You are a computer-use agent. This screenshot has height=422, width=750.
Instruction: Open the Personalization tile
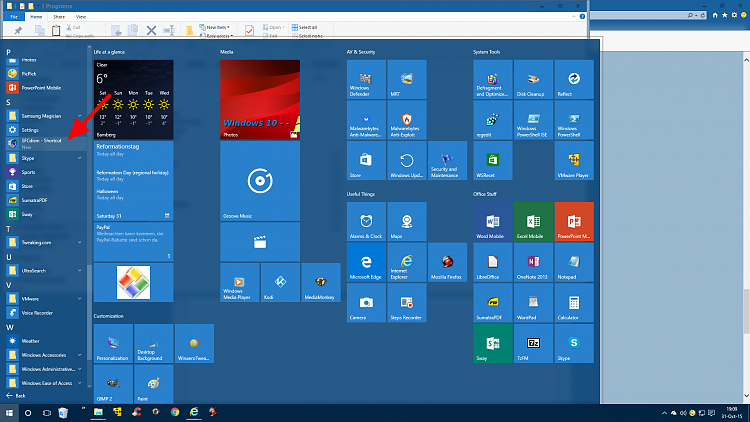coord(113,344)
